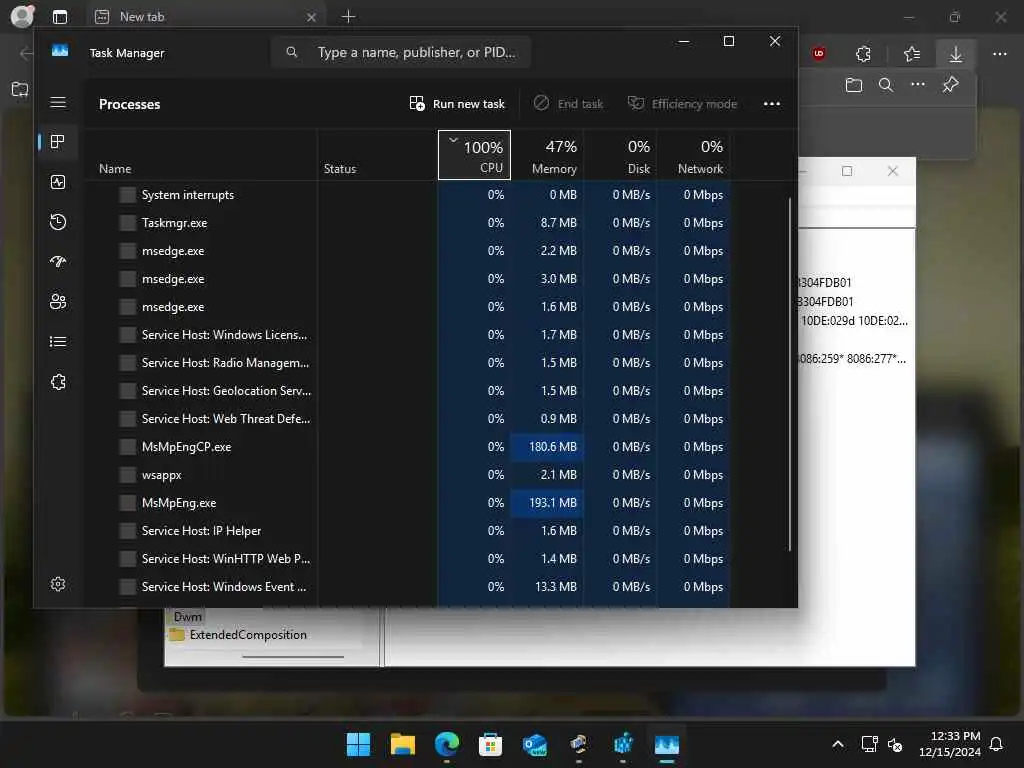Pin the Edge downloads flyout
1024x768 pixels.
951,84
